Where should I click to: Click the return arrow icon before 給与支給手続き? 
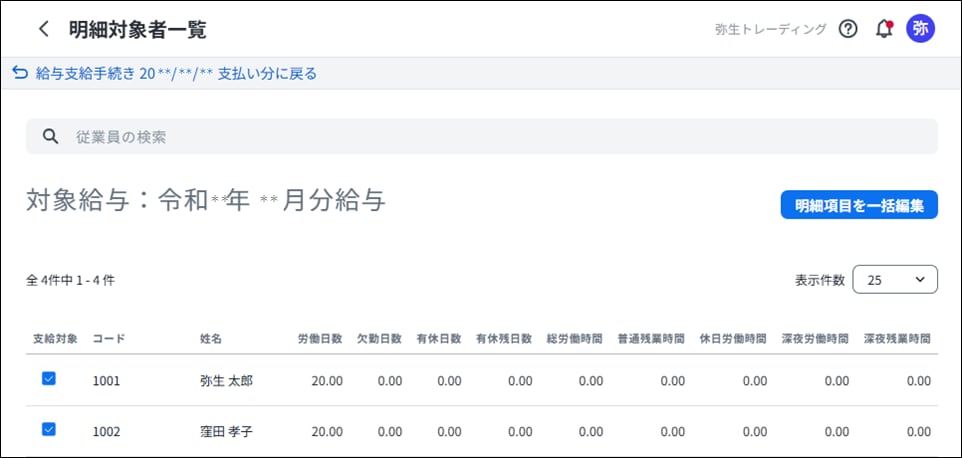pos(19,73)
